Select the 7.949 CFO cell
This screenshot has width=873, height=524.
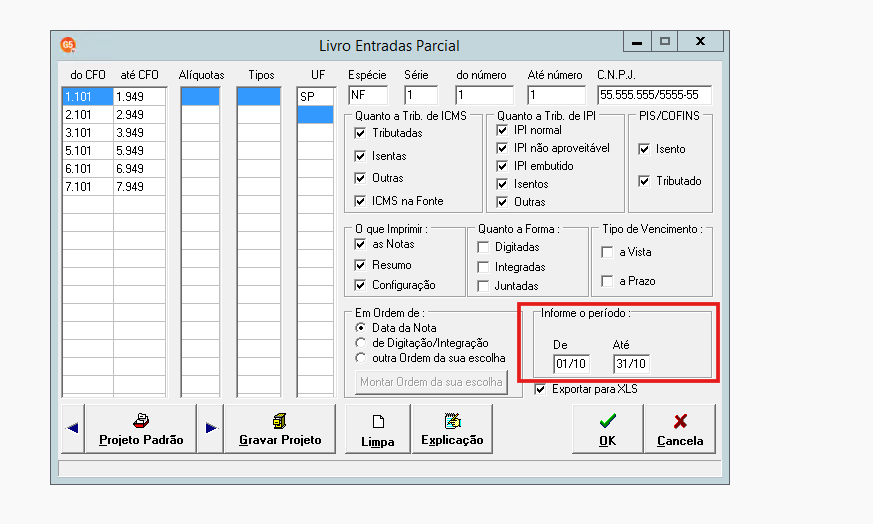pos(139,187)
